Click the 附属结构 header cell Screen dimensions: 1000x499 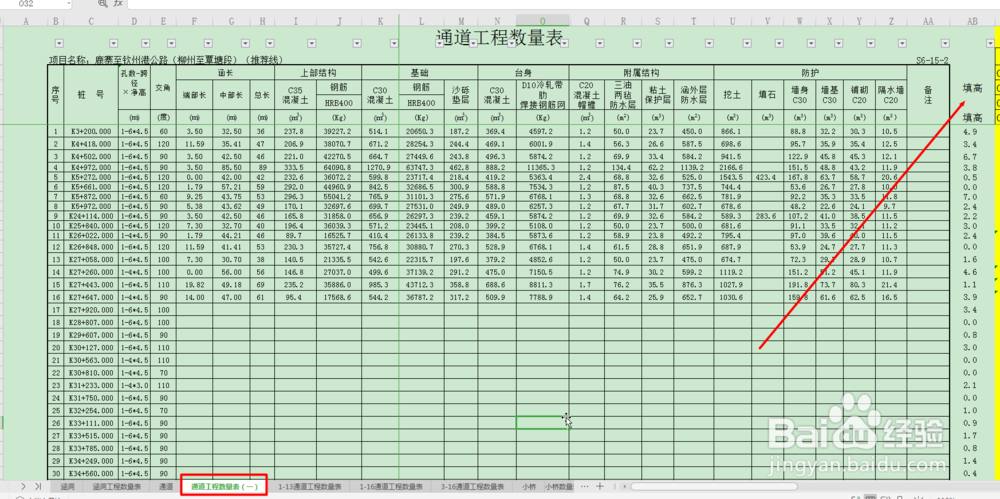coord(642,72)
